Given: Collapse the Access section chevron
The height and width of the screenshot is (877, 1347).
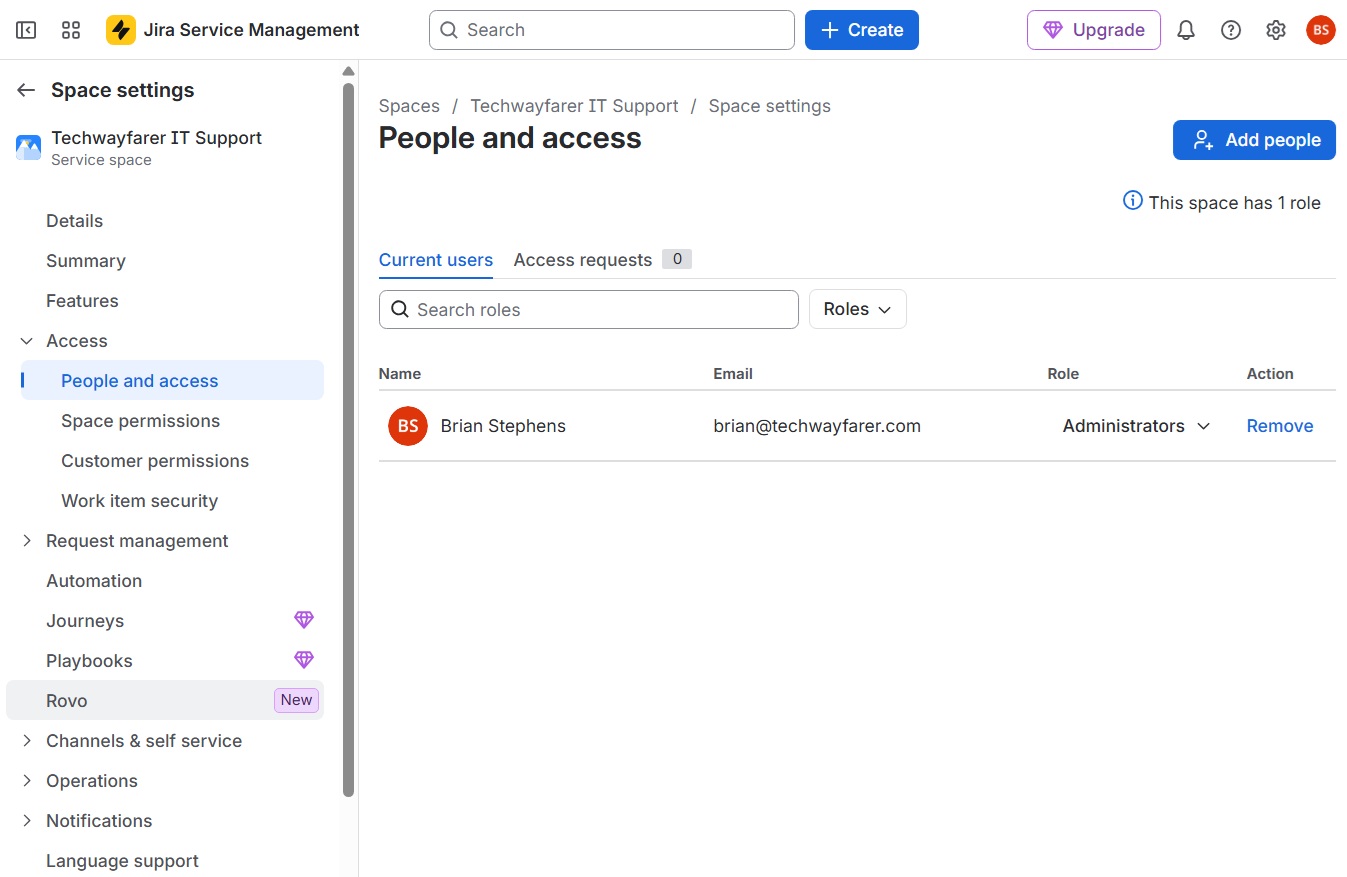Looking at the screenshot, I should coord(27,341).
